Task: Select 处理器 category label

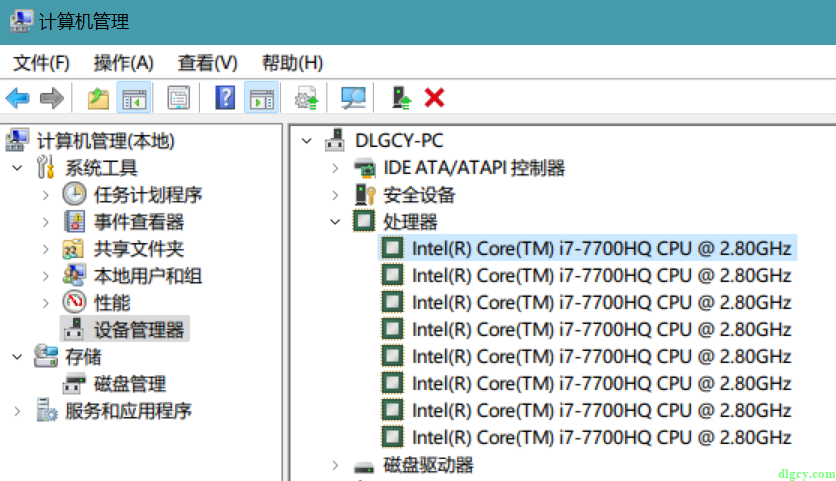Action: click(x=410, y=221)
